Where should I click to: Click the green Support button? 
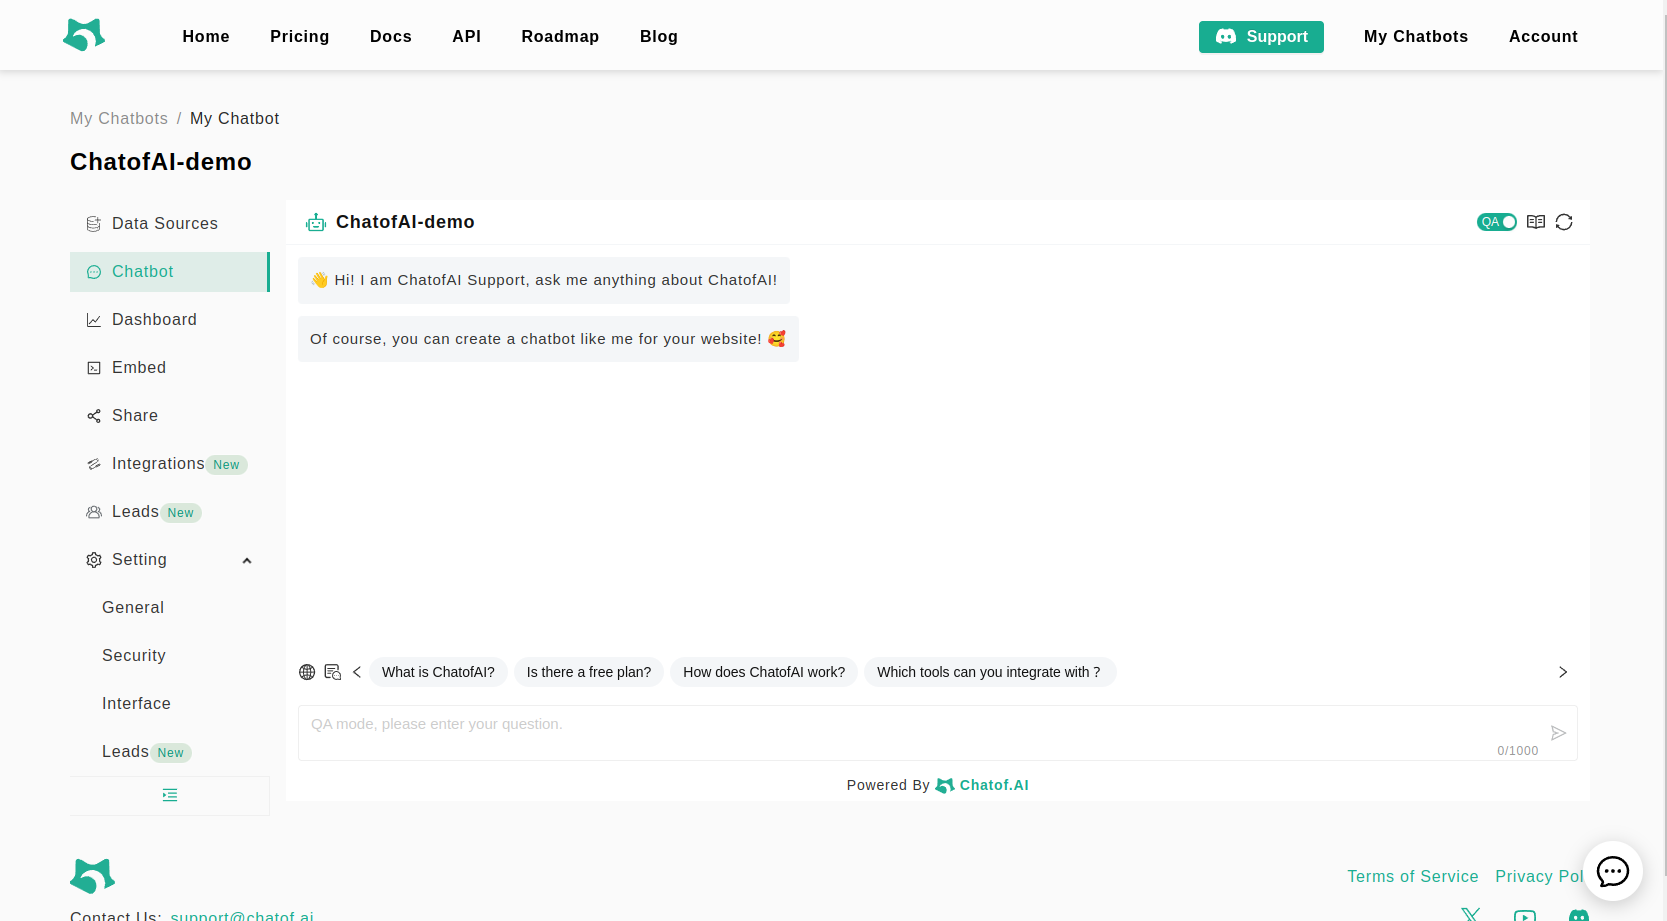[1261, 37]
